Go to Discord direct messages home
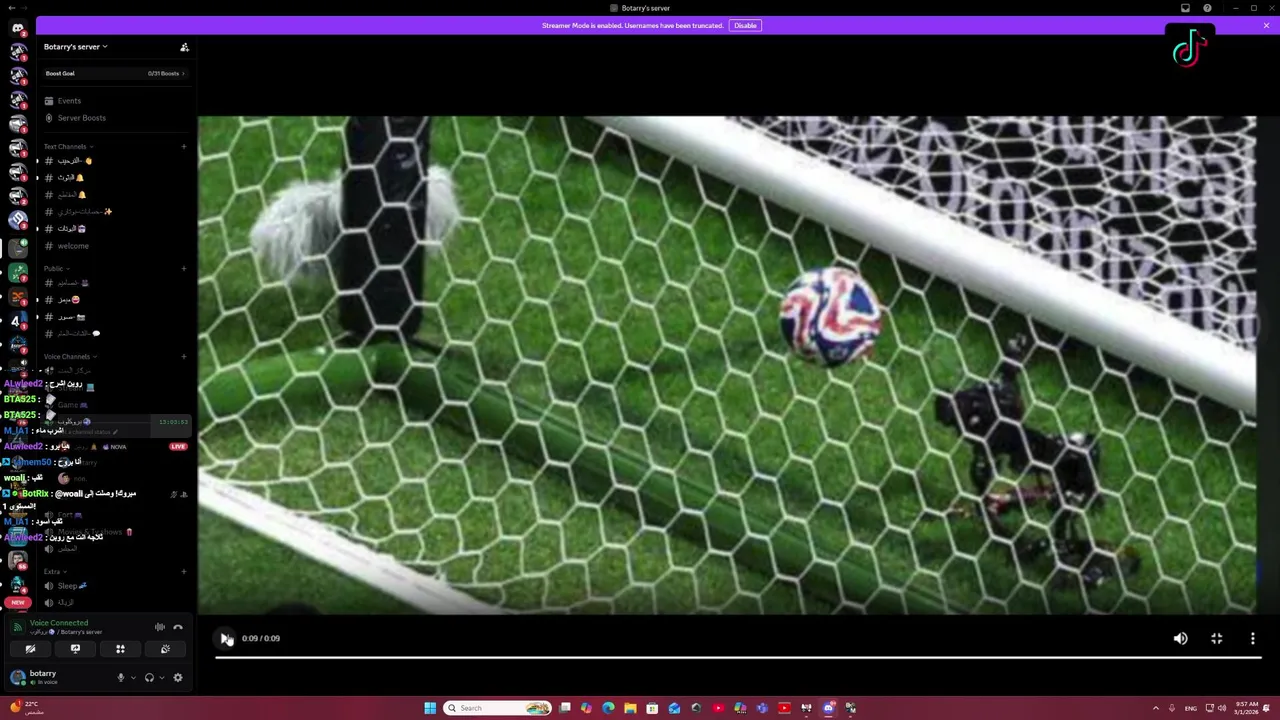The width and height of the screenshot is (1280, 720). click(x=17, y=27)
